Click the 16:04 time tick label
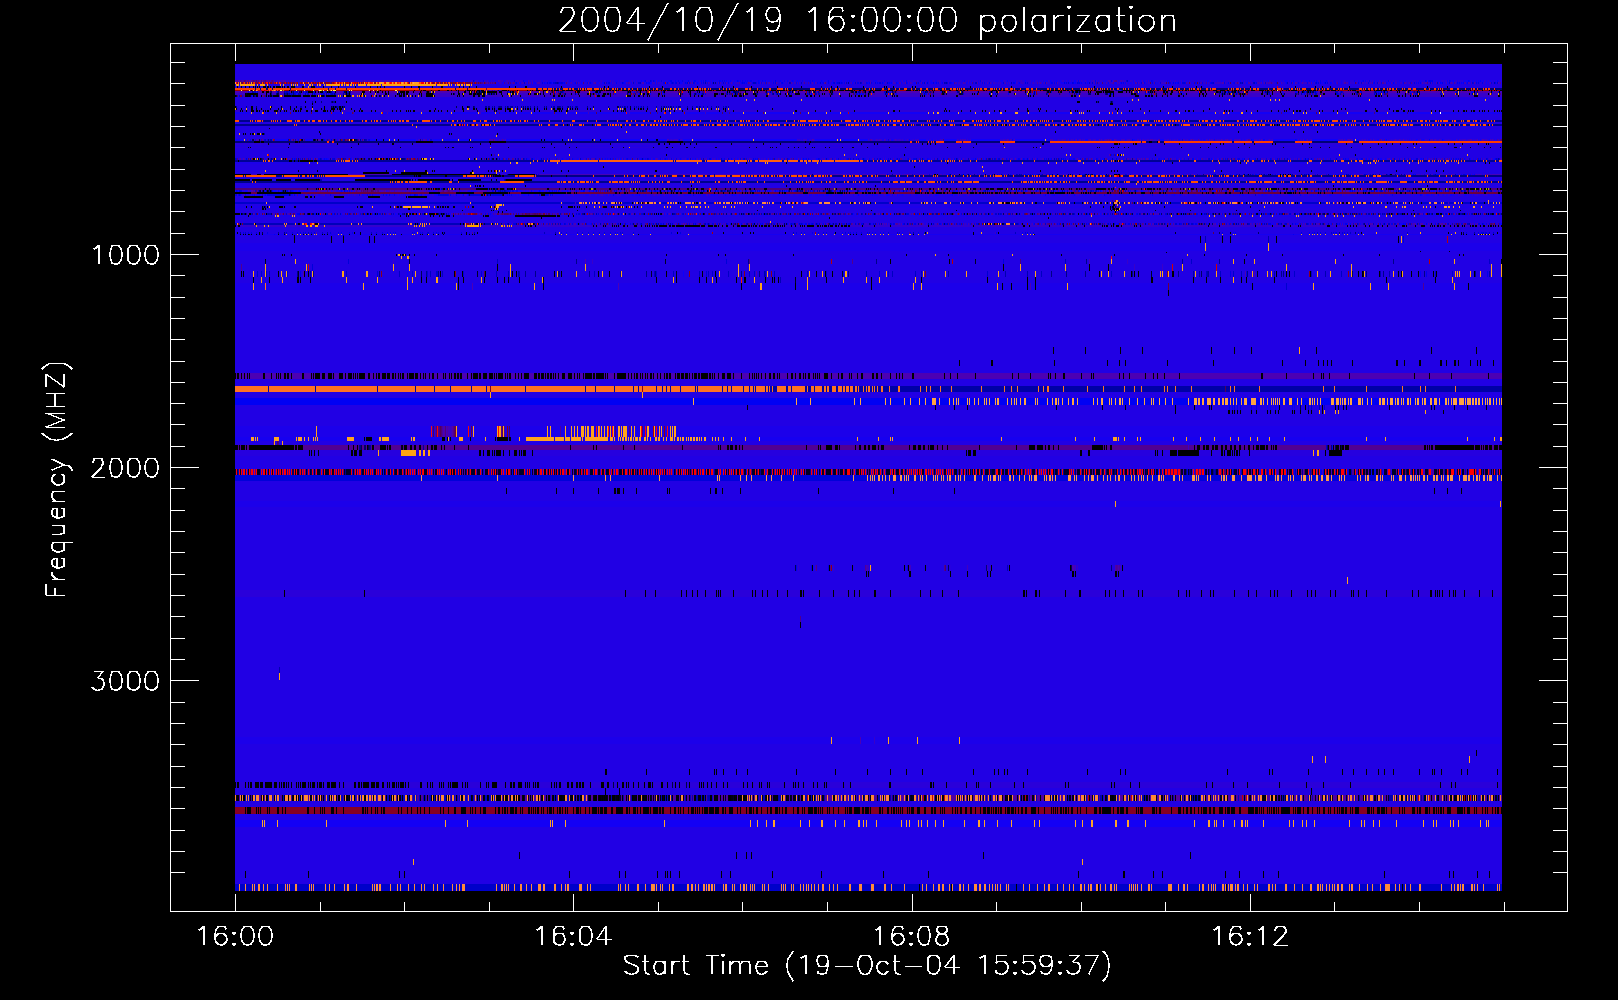The width and height of the screenshot is (1618, 1000). (573, 936)
